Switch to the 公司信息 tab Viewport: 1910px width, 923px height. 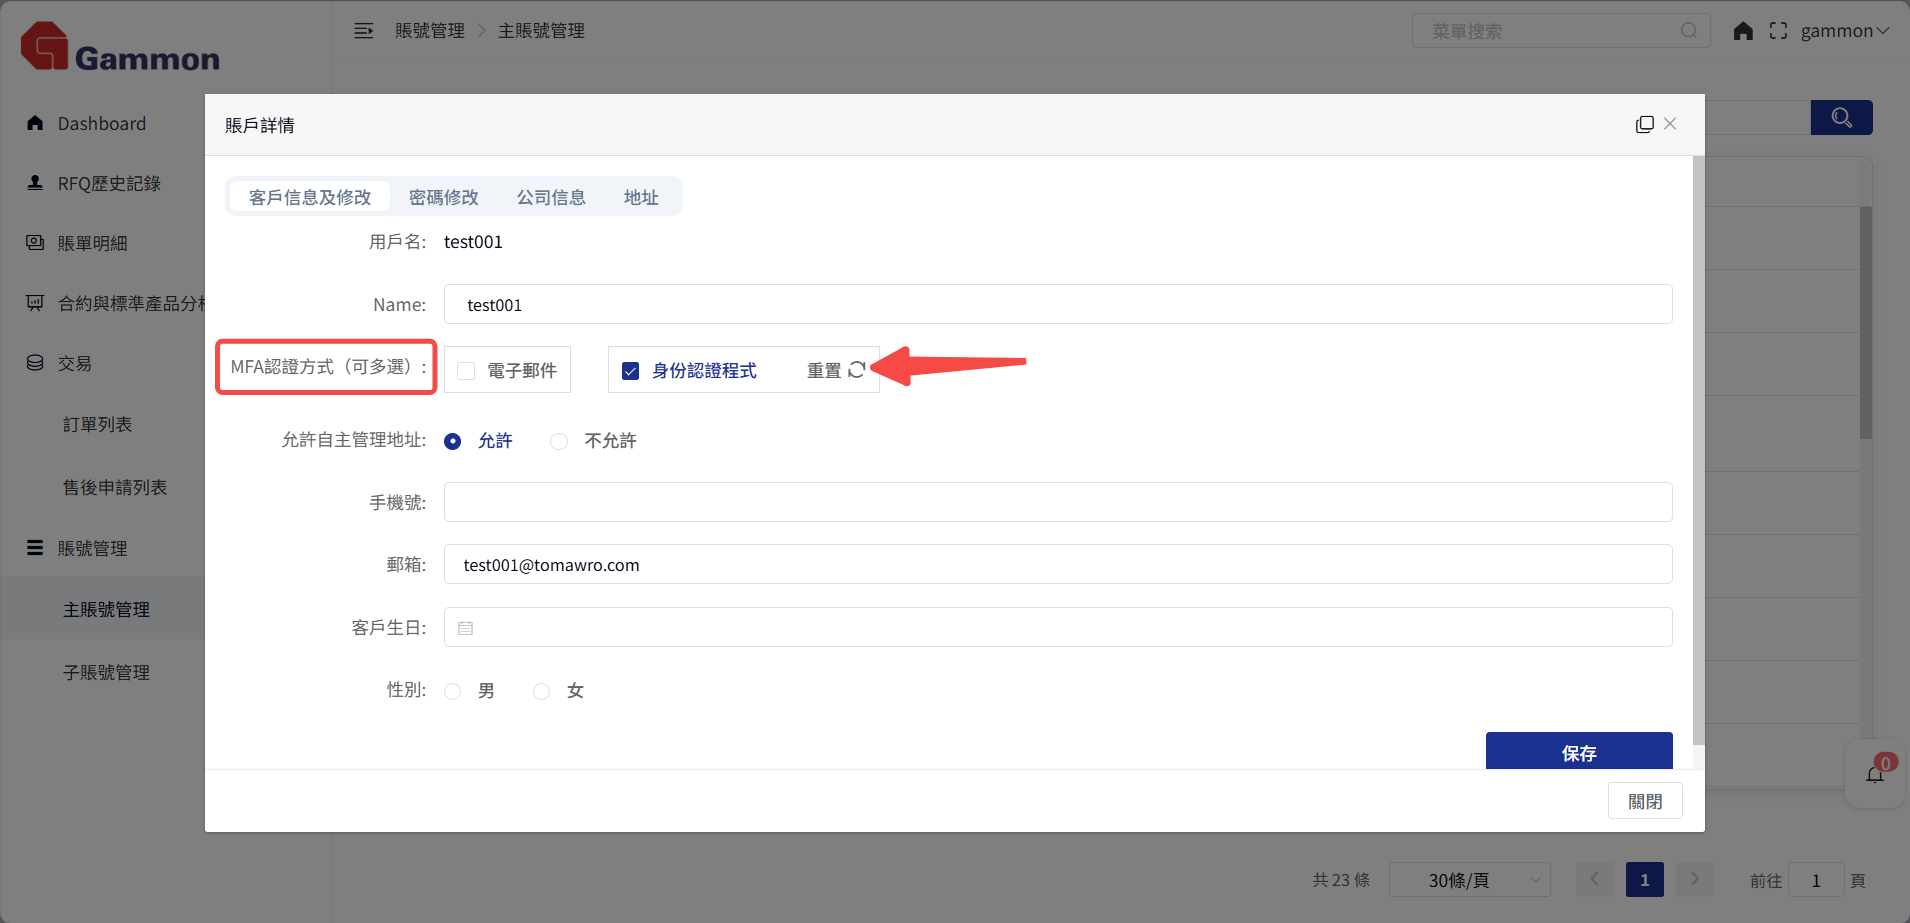click(551, 197)
